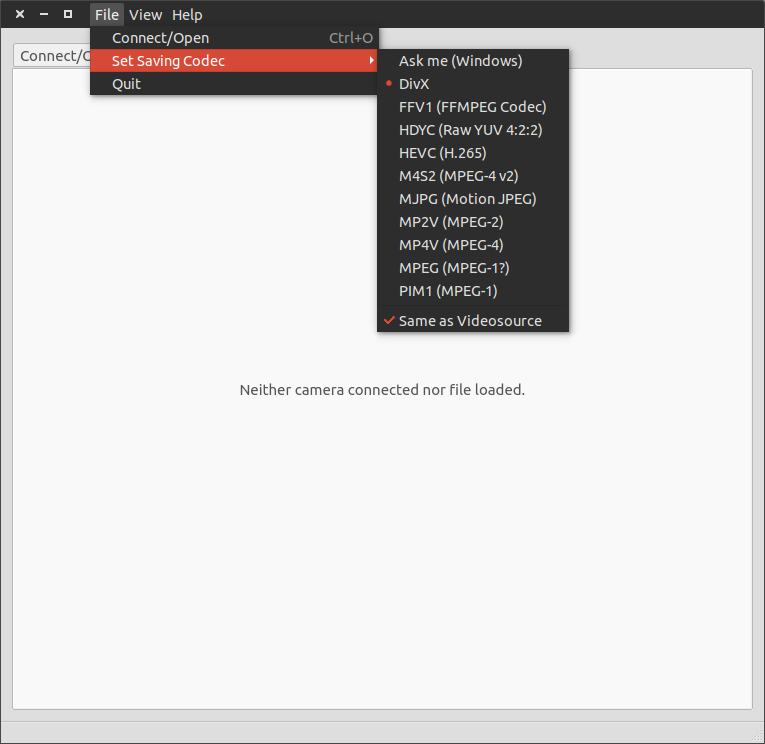Select MJPG (Motion JPEG) codec
765x744 pixels.
coord(473,199)
